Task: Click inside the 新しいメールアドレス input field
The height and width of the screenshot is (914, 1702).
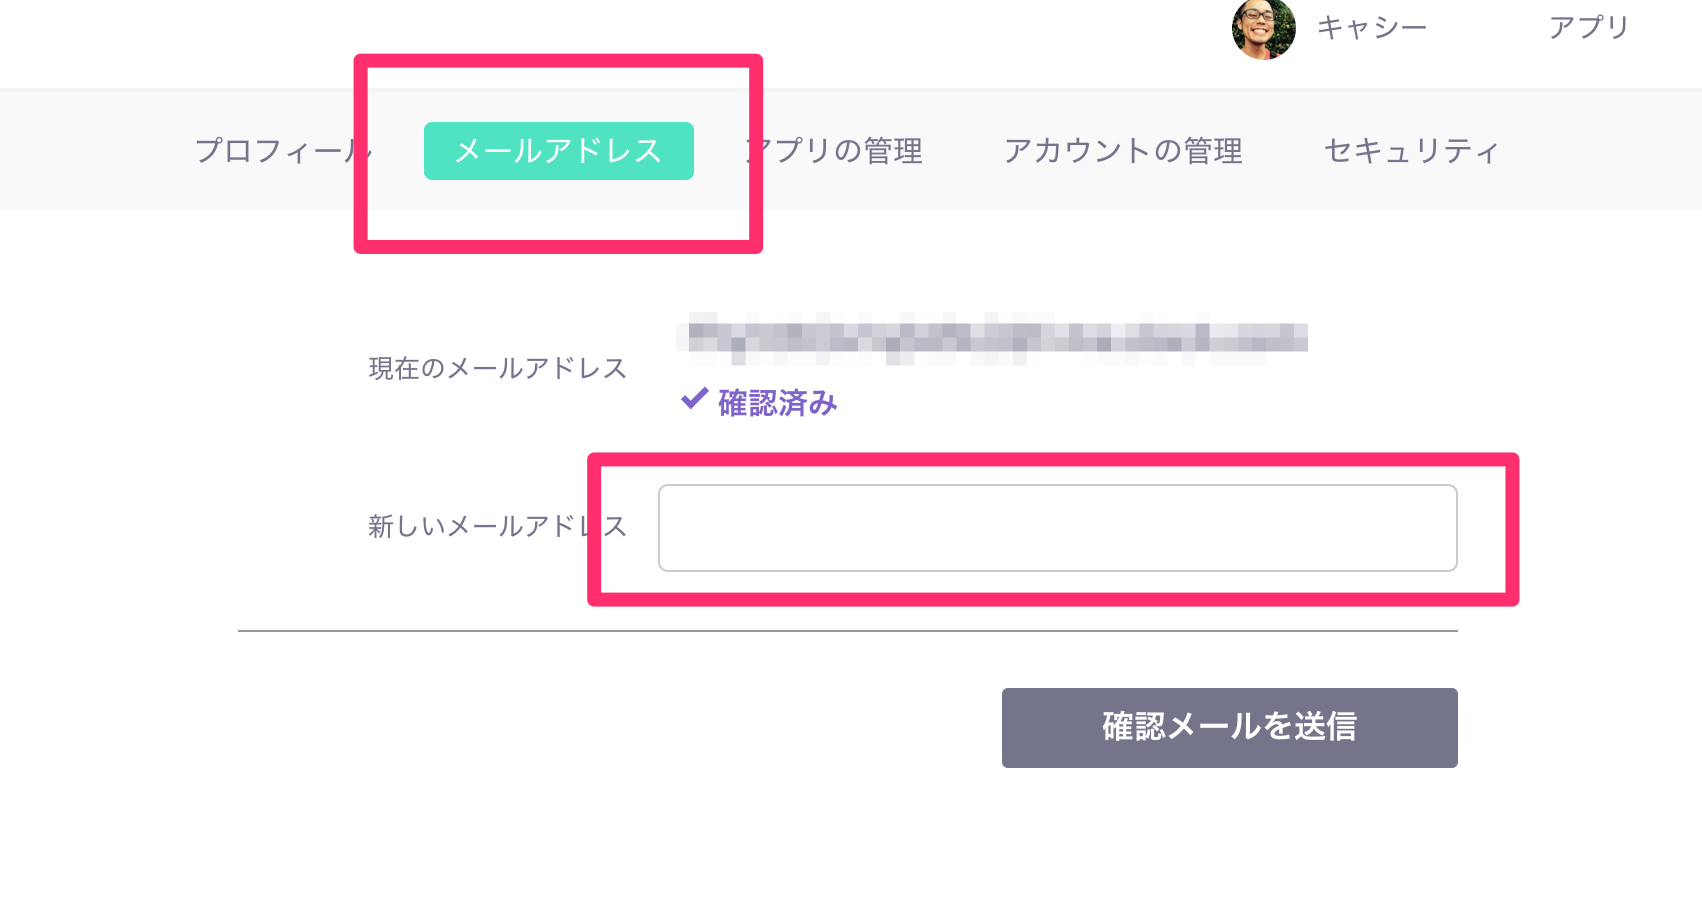Action: pyautogui.click(x=1057, y=528)
